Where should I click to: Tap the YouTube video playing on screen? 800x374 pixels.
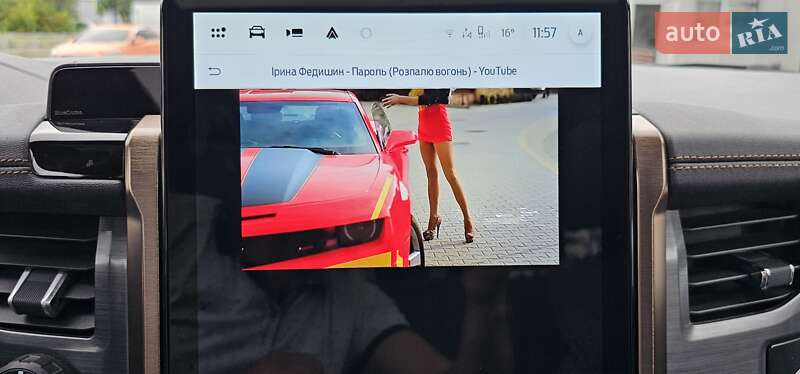point(399,178)
